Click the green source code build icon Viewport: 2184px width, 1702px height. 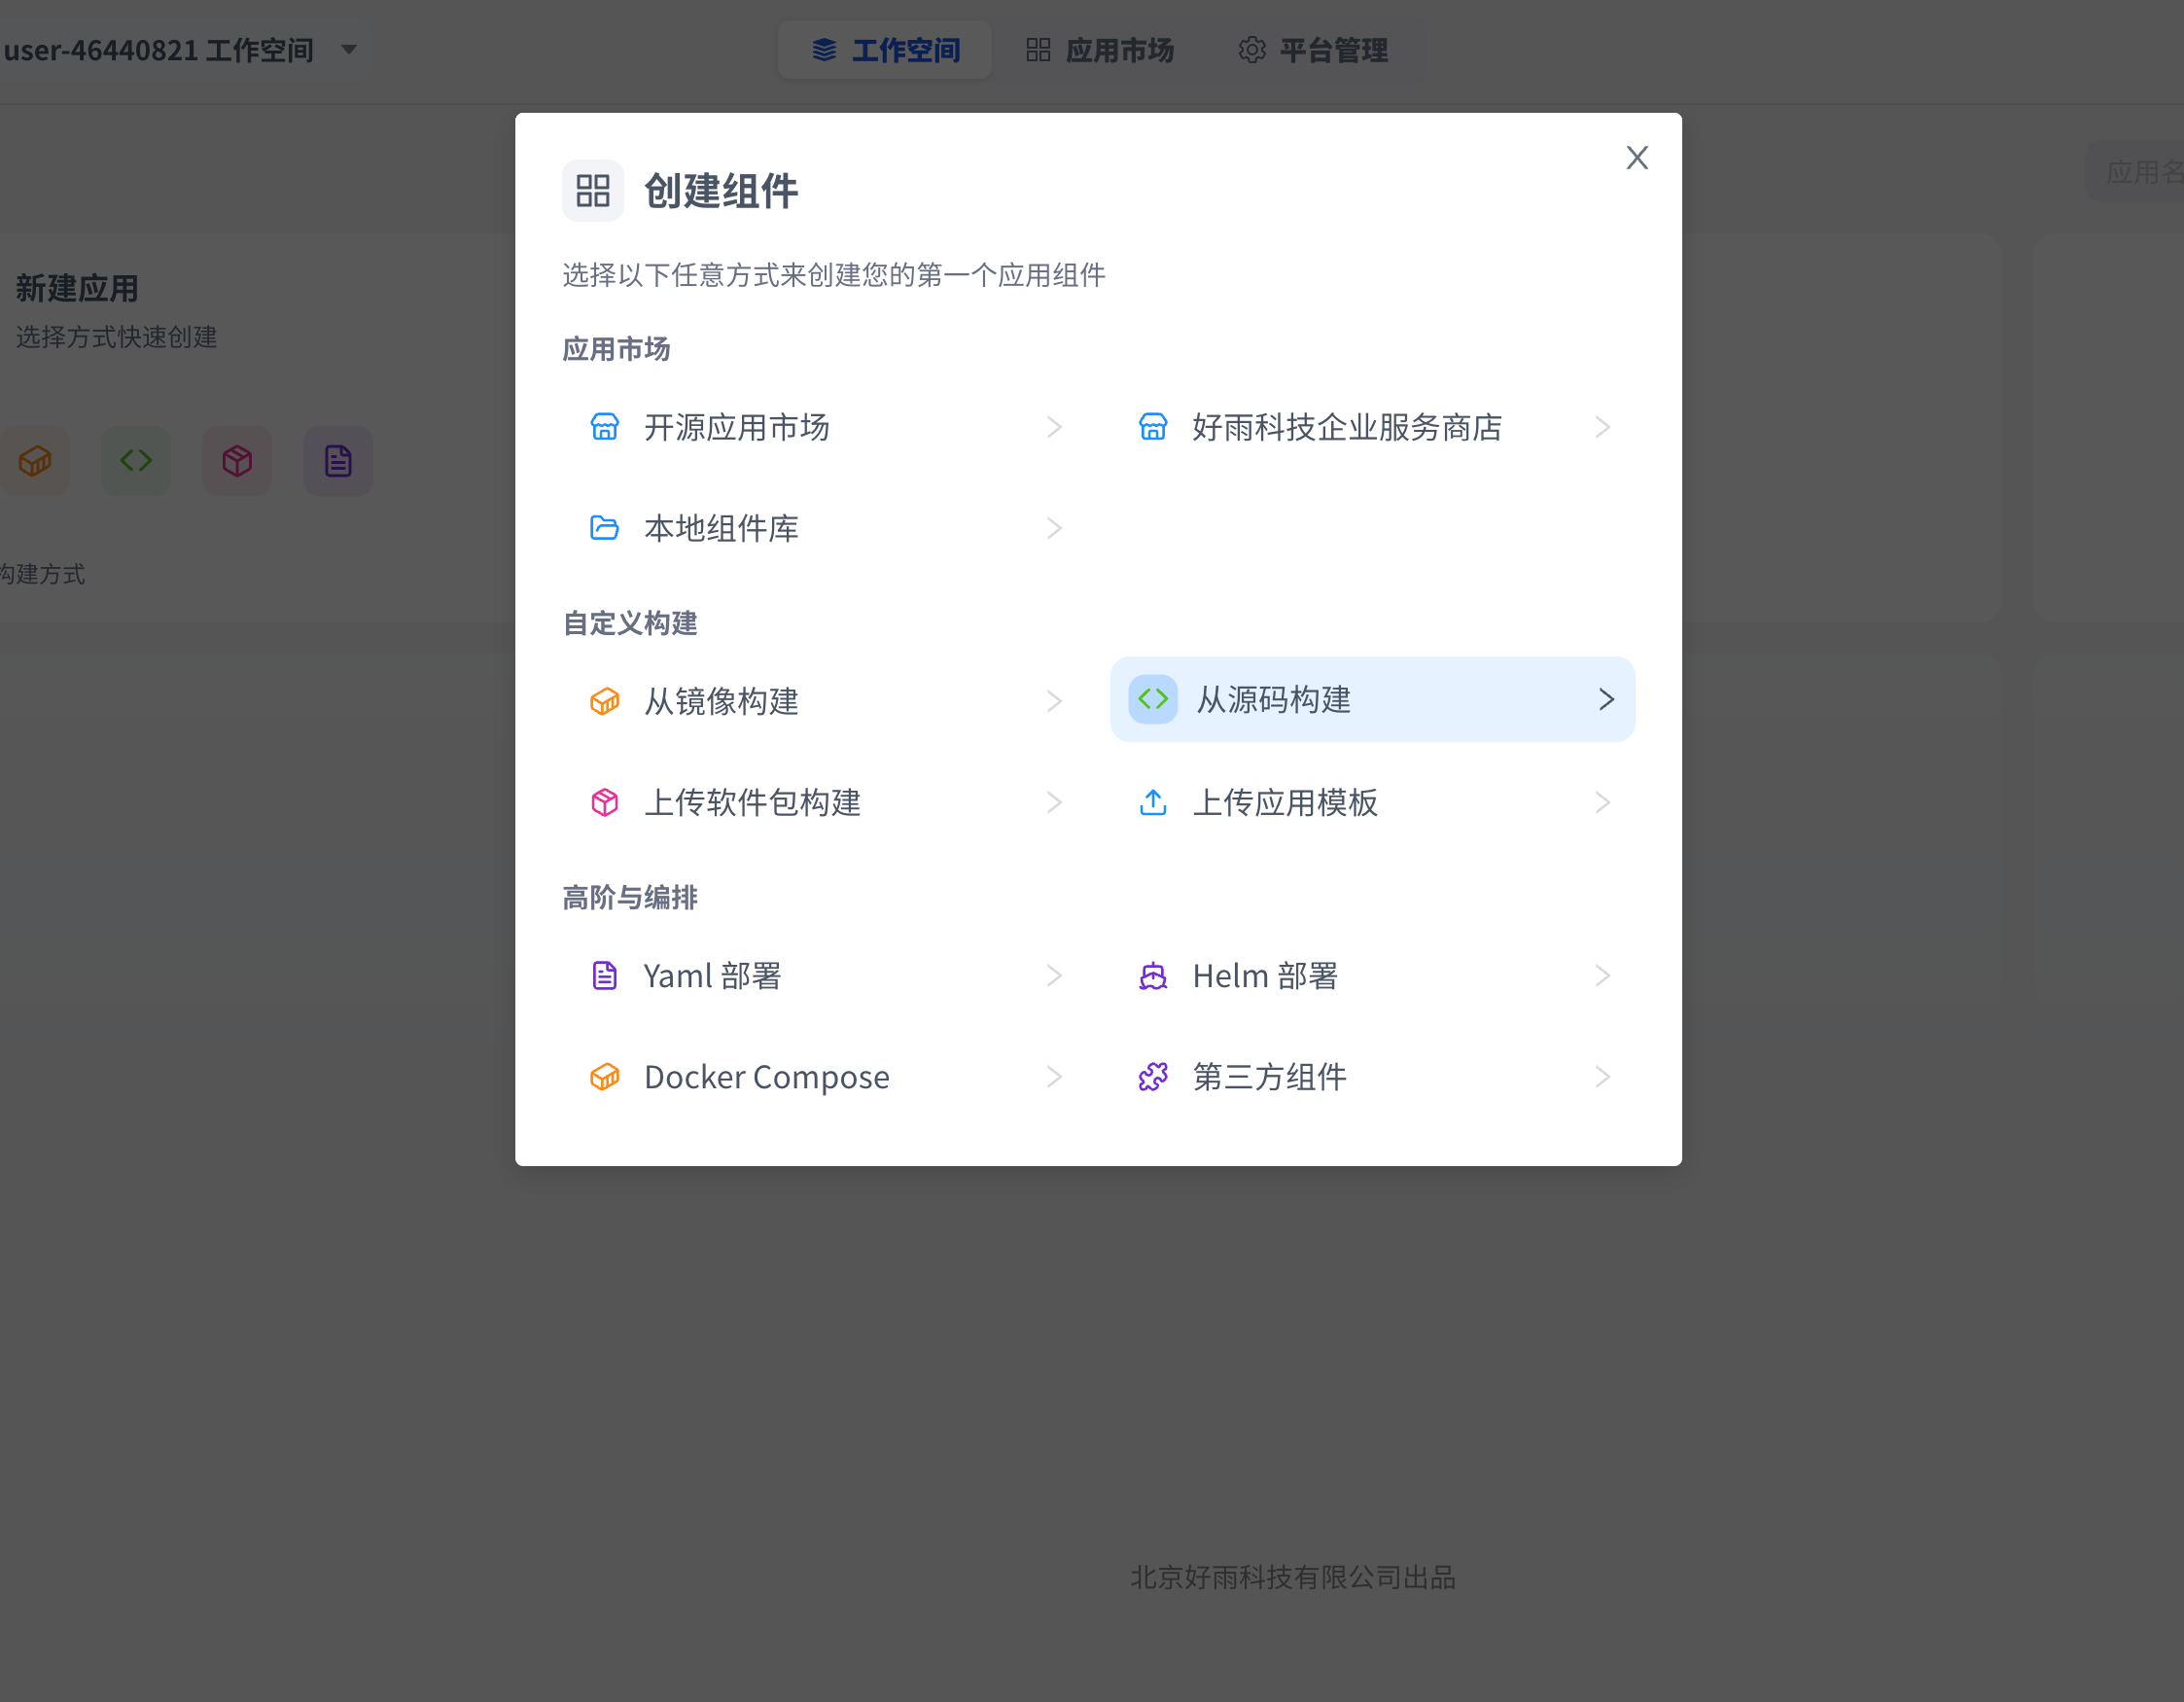pos(1153,699)
